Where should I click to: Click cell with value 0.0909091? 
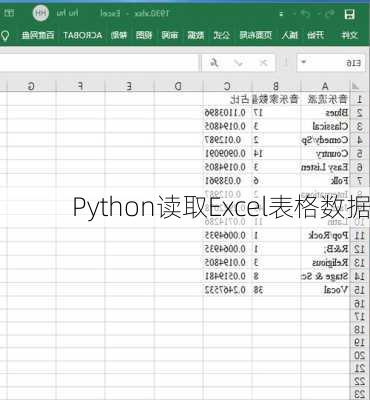click(x=227, y=154)
